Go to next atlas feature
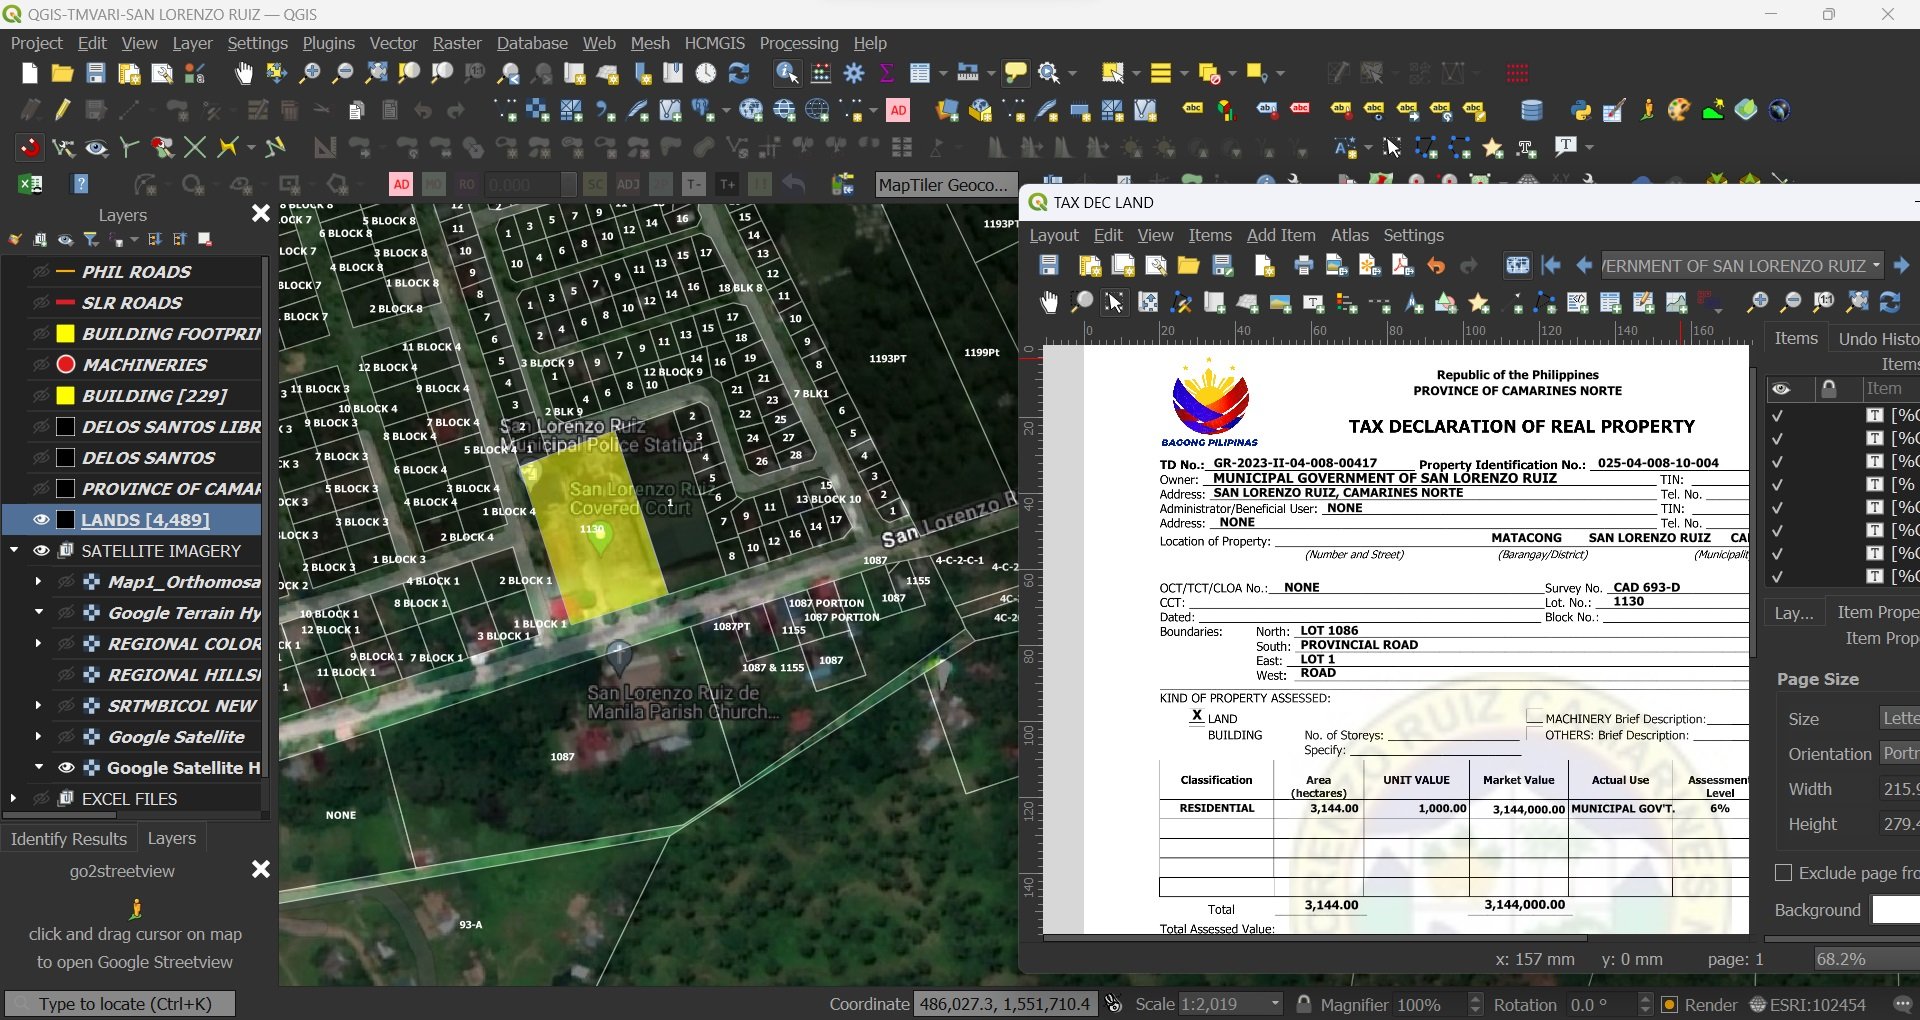The image size is (1920, 1020). click(x=1902, y=265)
